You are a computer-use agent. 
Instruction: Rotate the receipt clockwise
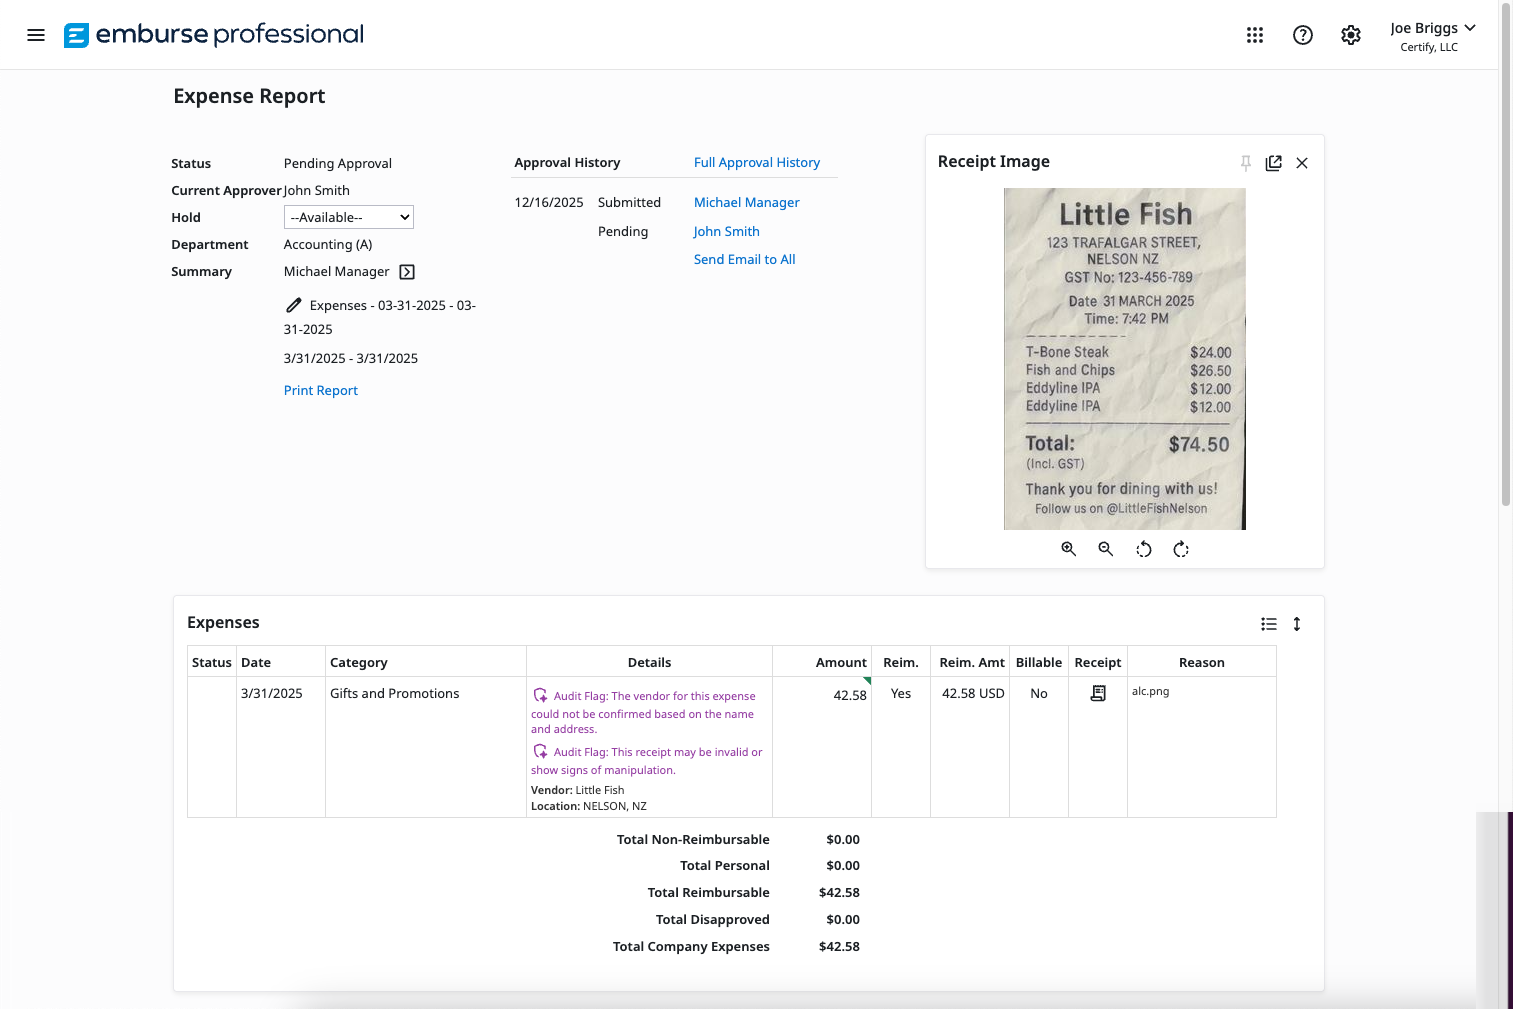[x=1181, y=548]
